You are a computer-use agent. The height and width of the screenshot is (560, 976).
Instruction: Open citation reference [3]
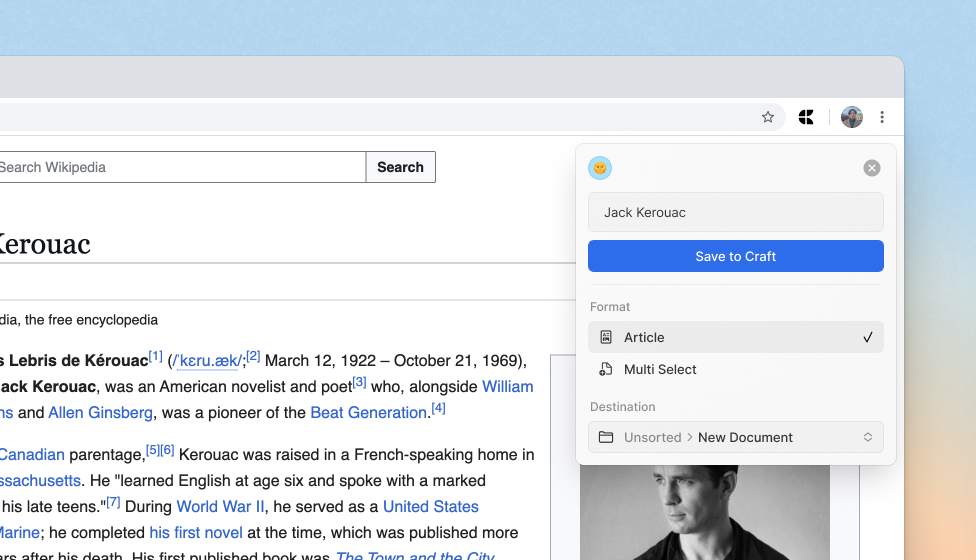[x=359, y=382]
